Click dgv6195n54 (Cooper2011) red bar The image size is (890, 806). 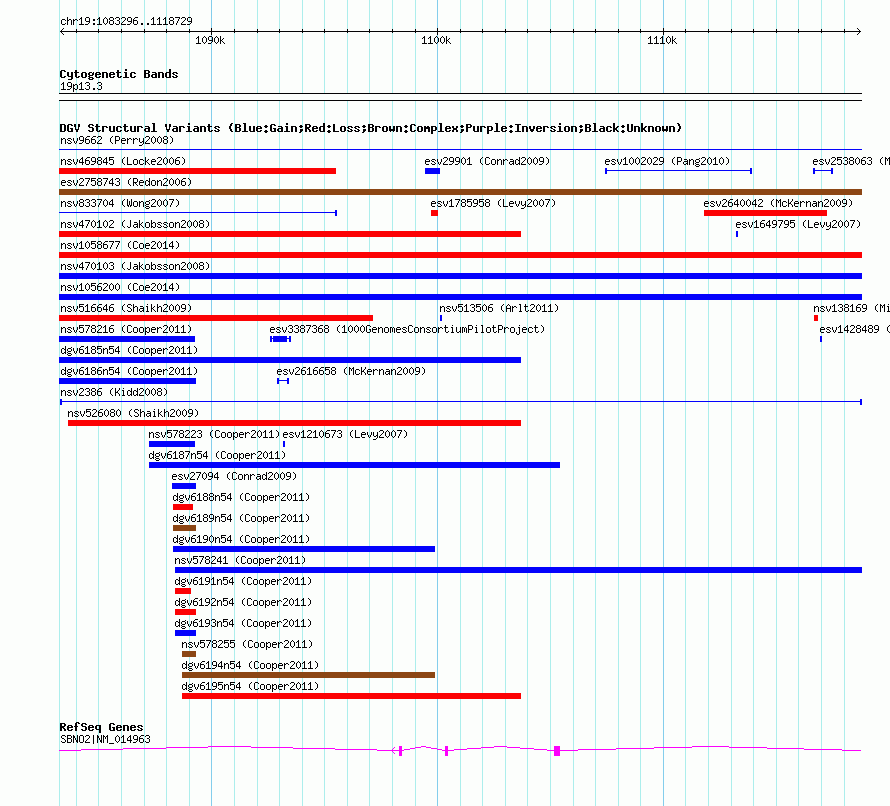point(351,696)
